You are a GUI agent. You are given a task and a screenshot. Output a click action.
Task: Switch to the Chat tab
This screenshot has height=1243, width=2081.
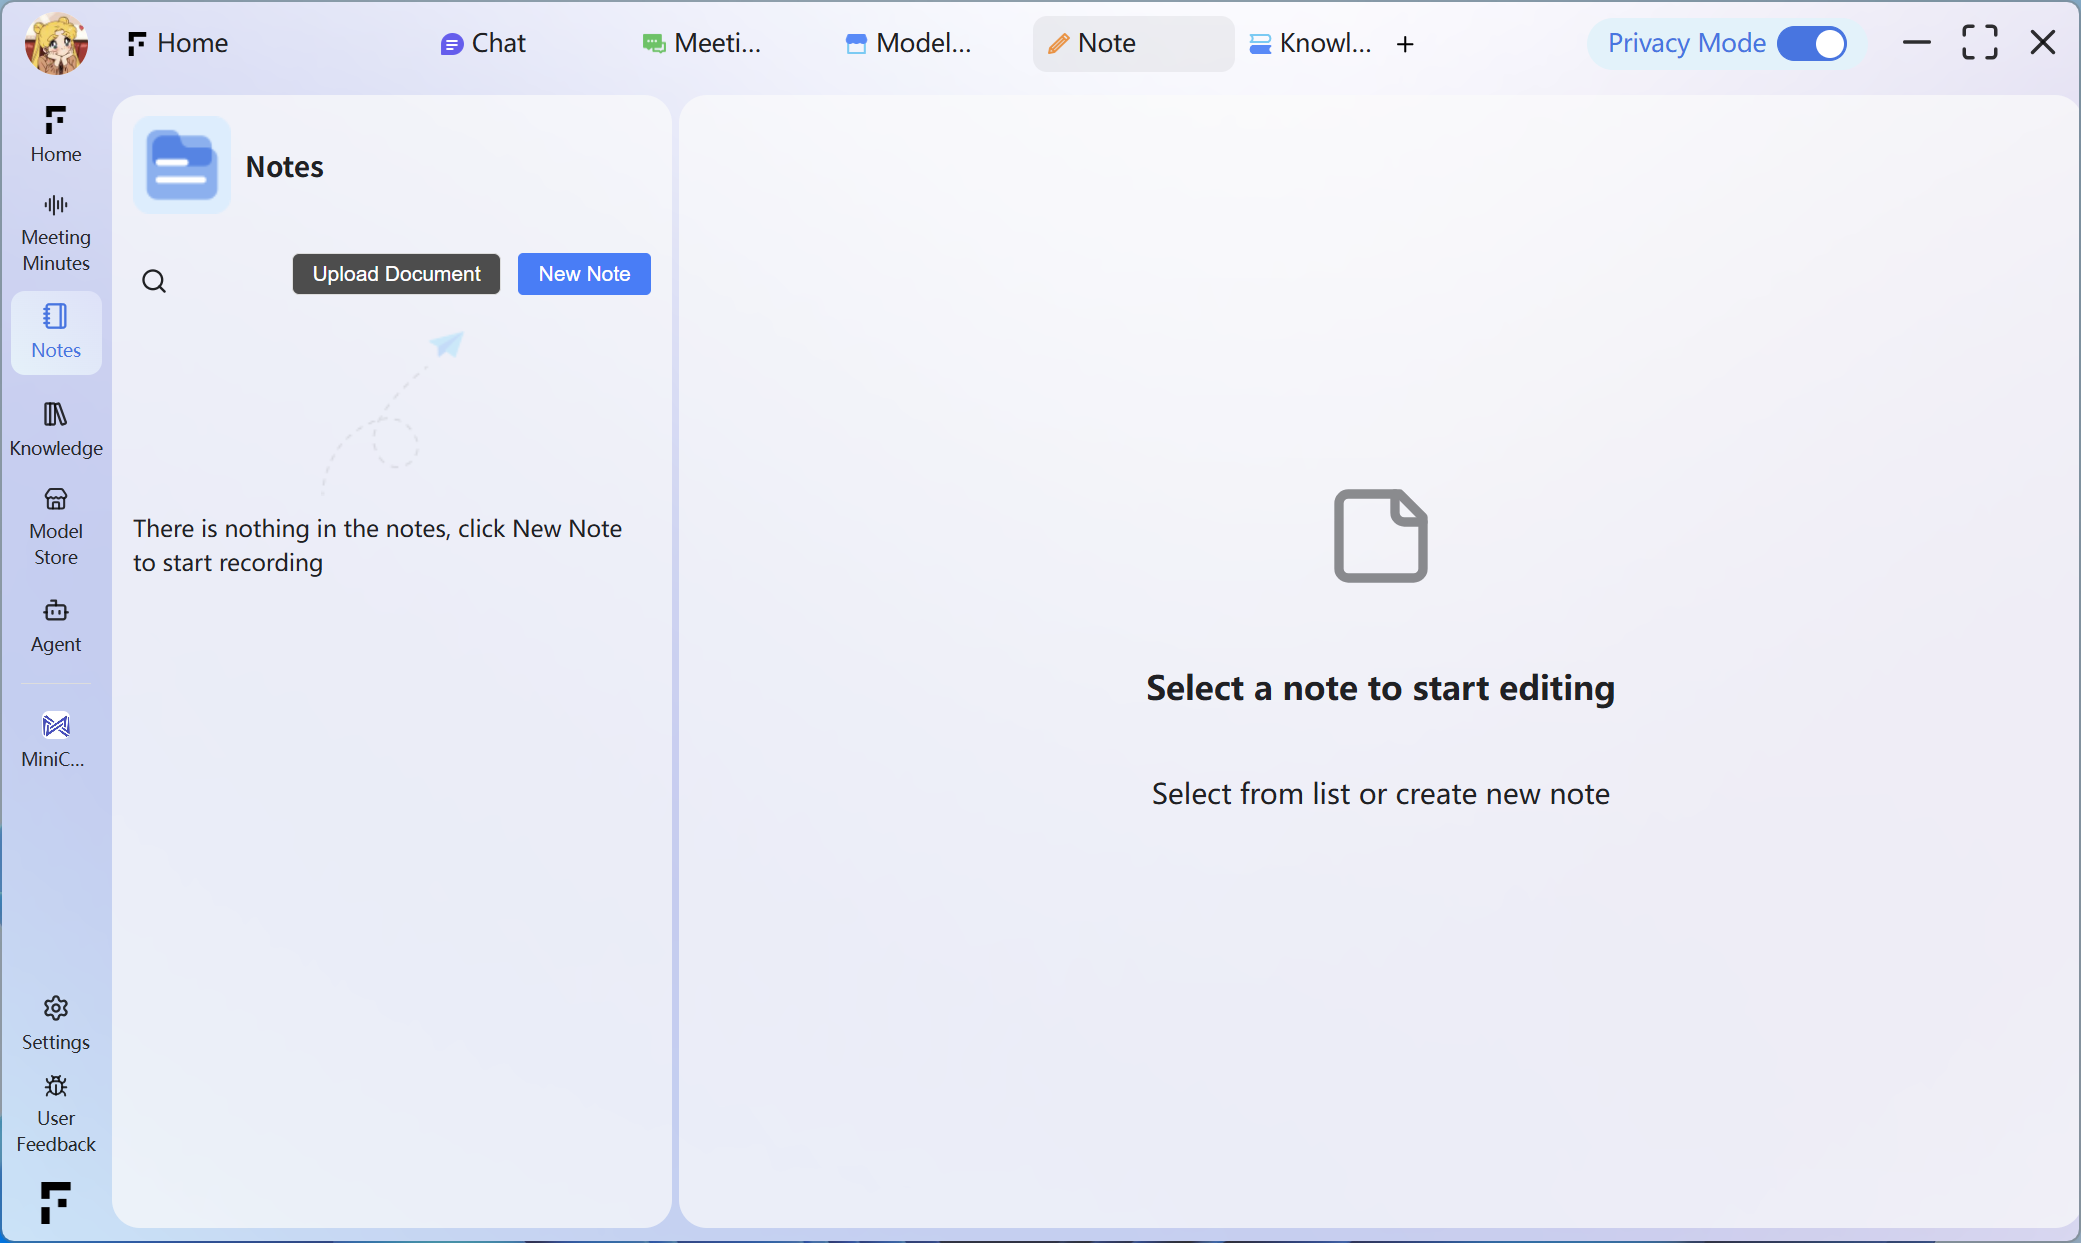[x=484, y=44]
